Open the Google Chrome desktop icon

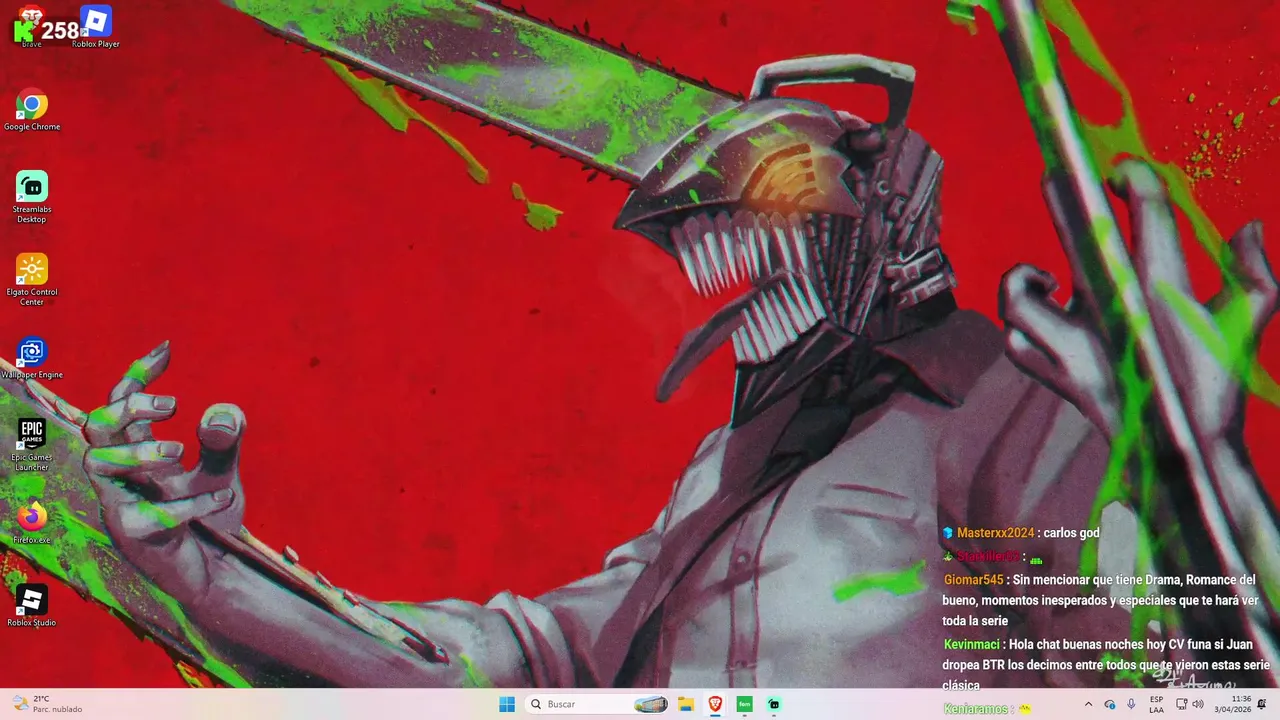coord(32,109)
